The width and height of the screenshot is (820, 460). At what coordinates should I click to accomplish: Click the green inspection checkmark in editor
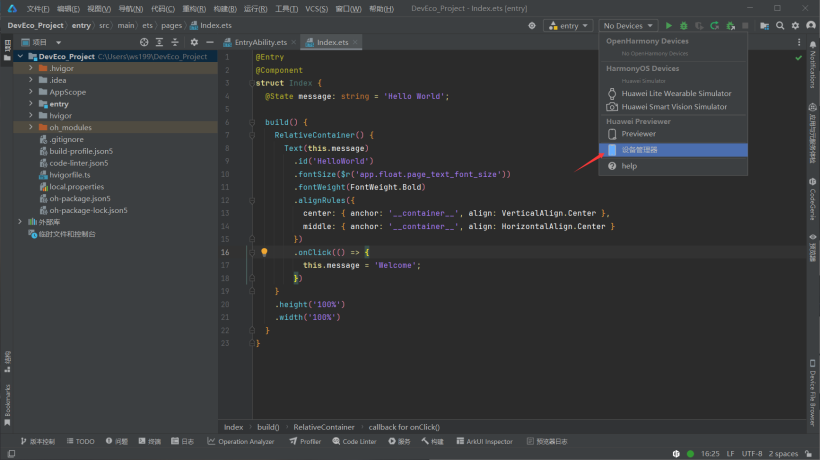coord(799,58)
